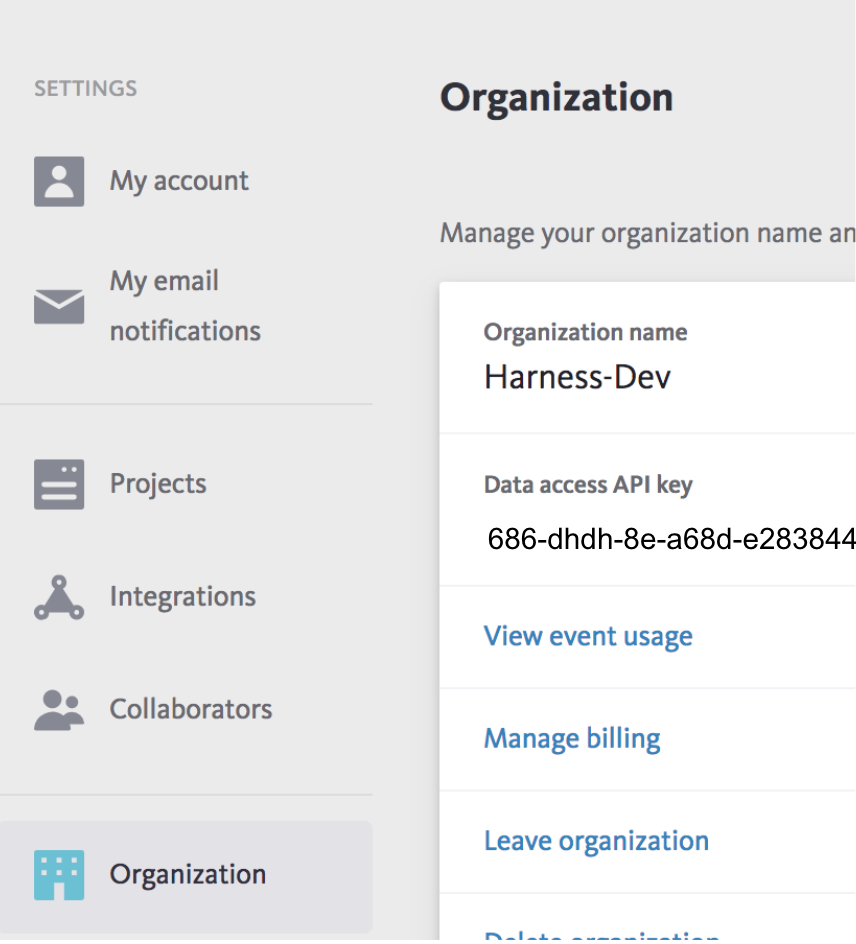Click the SETTINGS sidebar header
856x944 pixels.
point(85,88)
